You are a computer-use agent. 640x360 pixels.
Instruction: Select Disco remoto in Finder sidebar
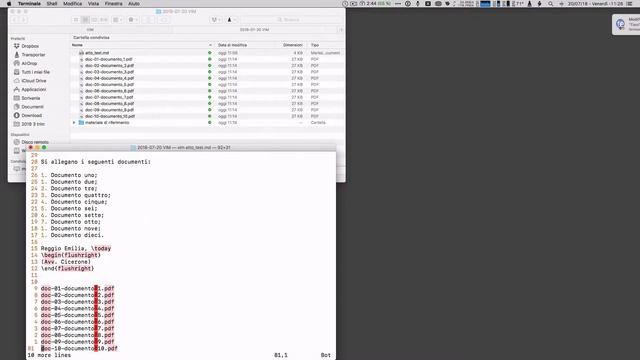coord(31,142)
